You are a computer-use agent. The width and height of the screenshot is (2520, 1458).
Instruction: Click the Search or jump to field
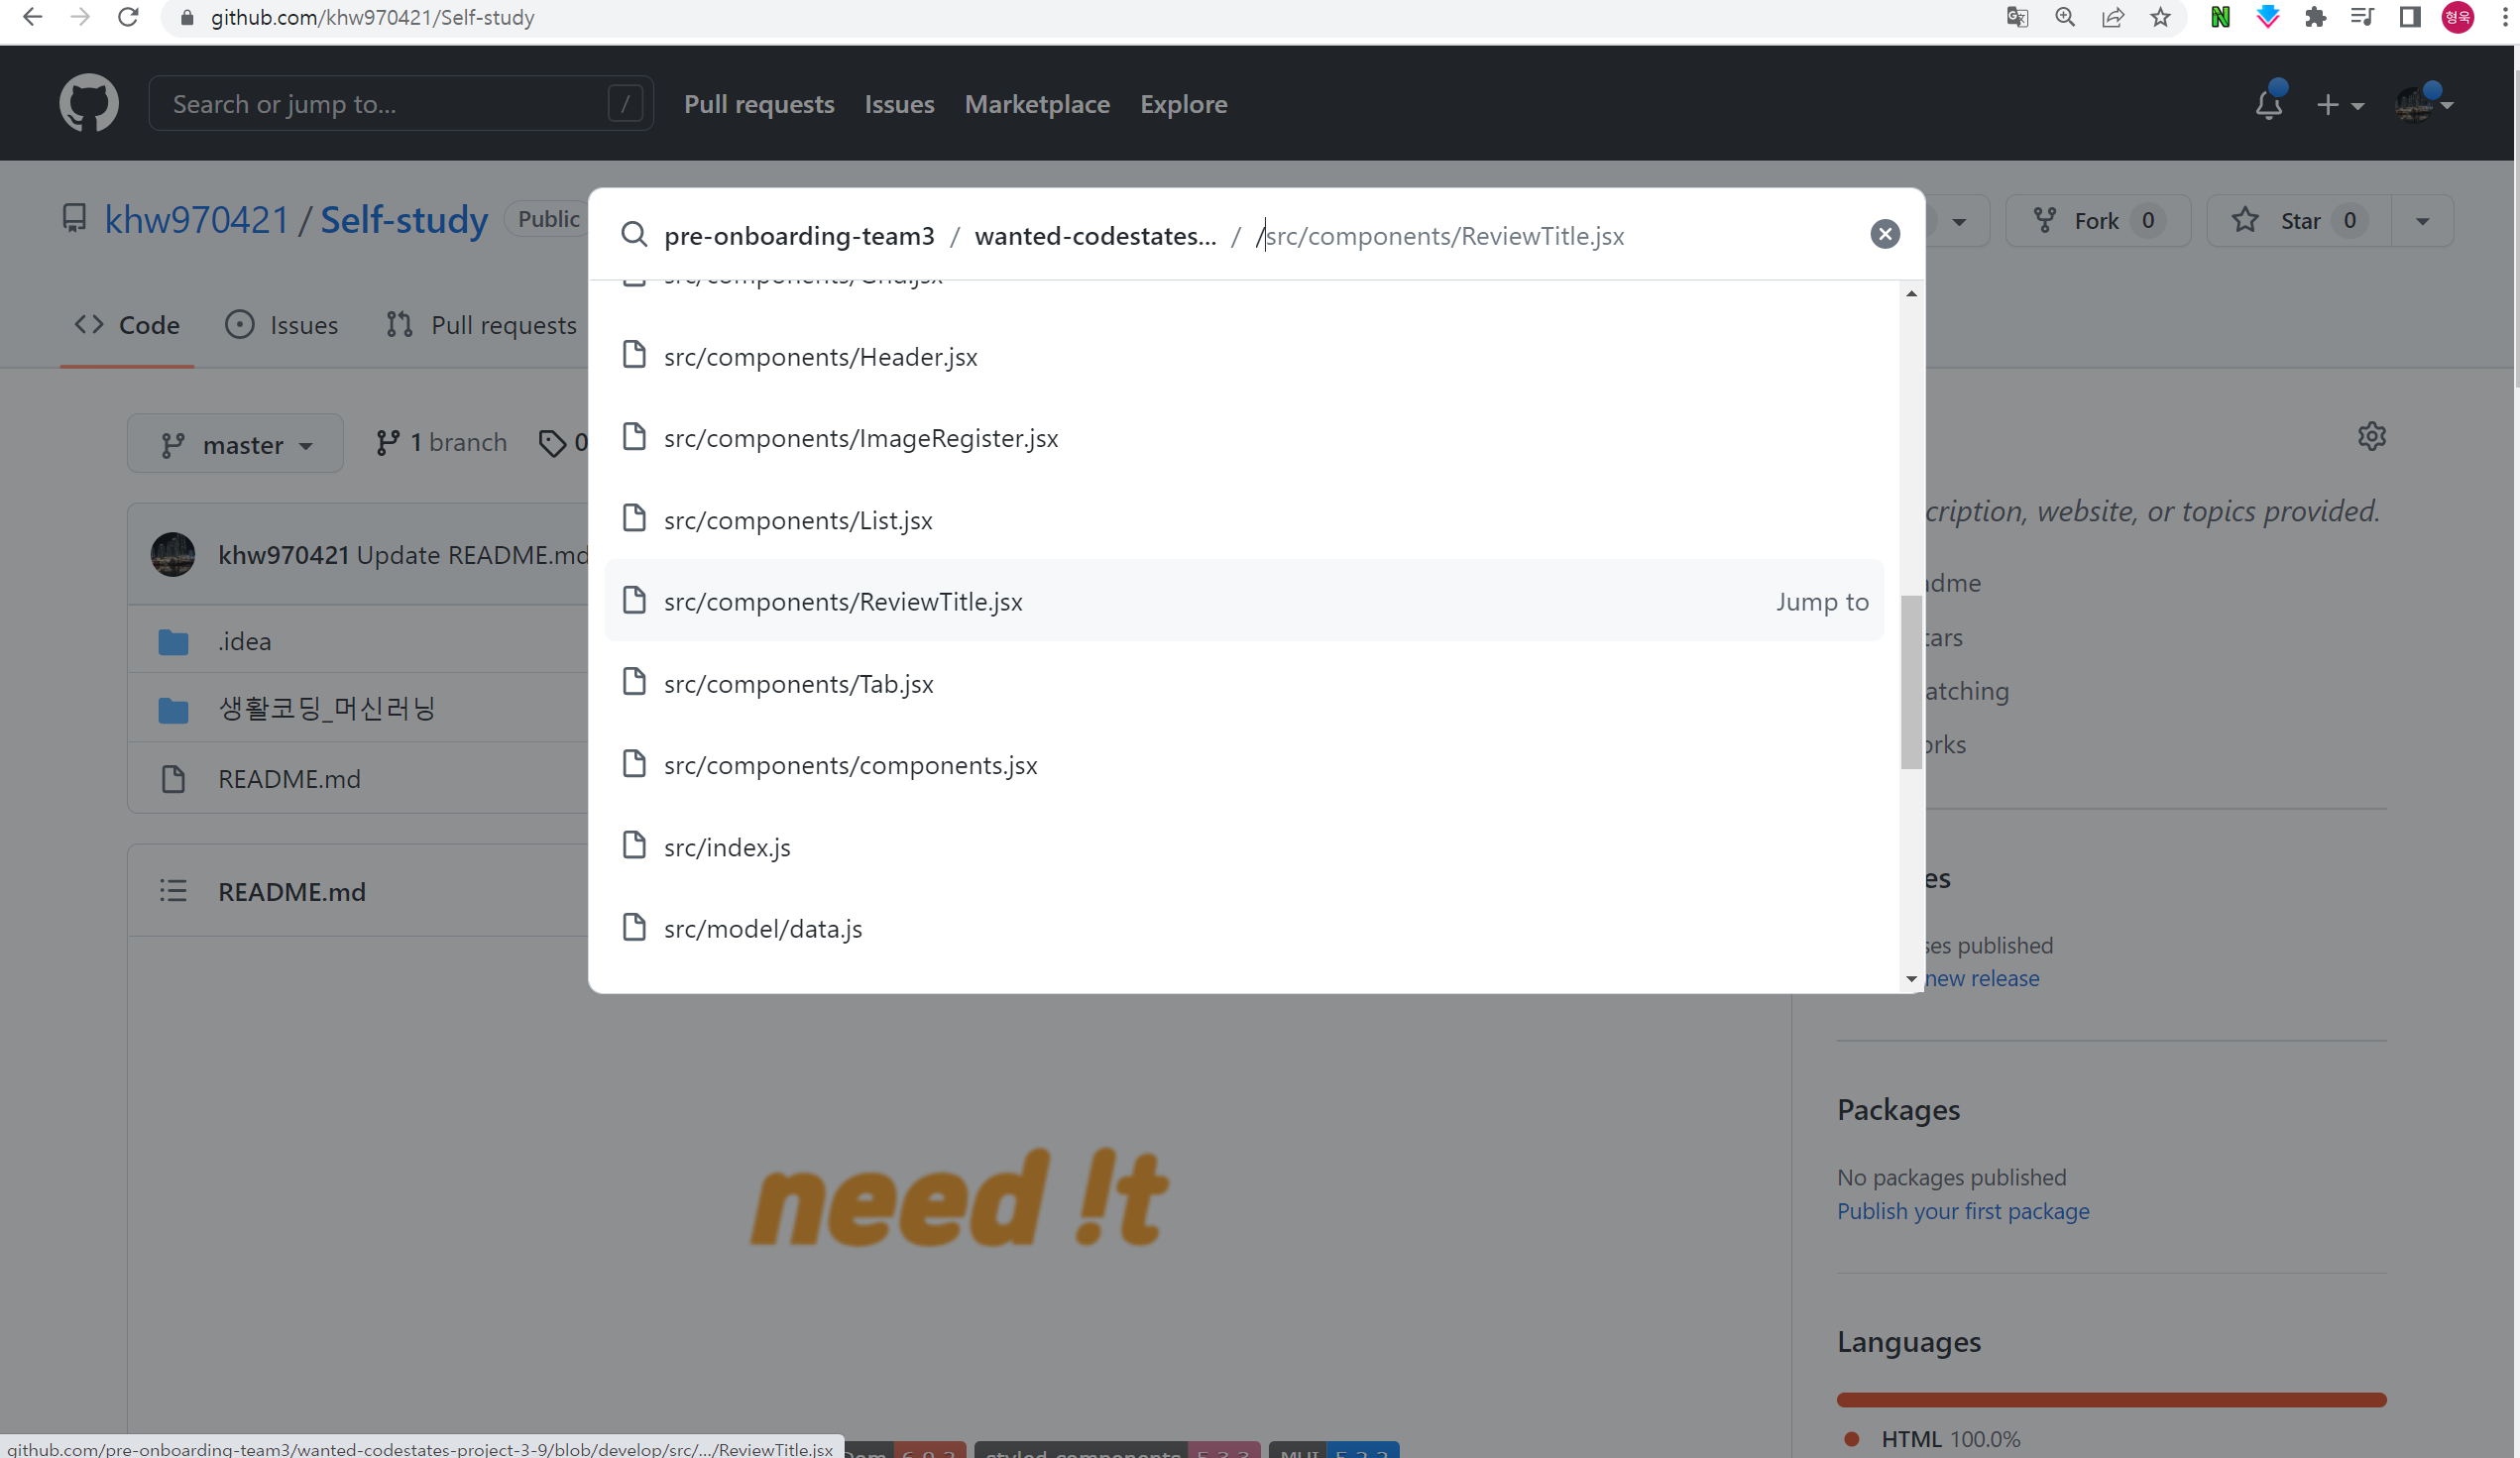point(385,104)
